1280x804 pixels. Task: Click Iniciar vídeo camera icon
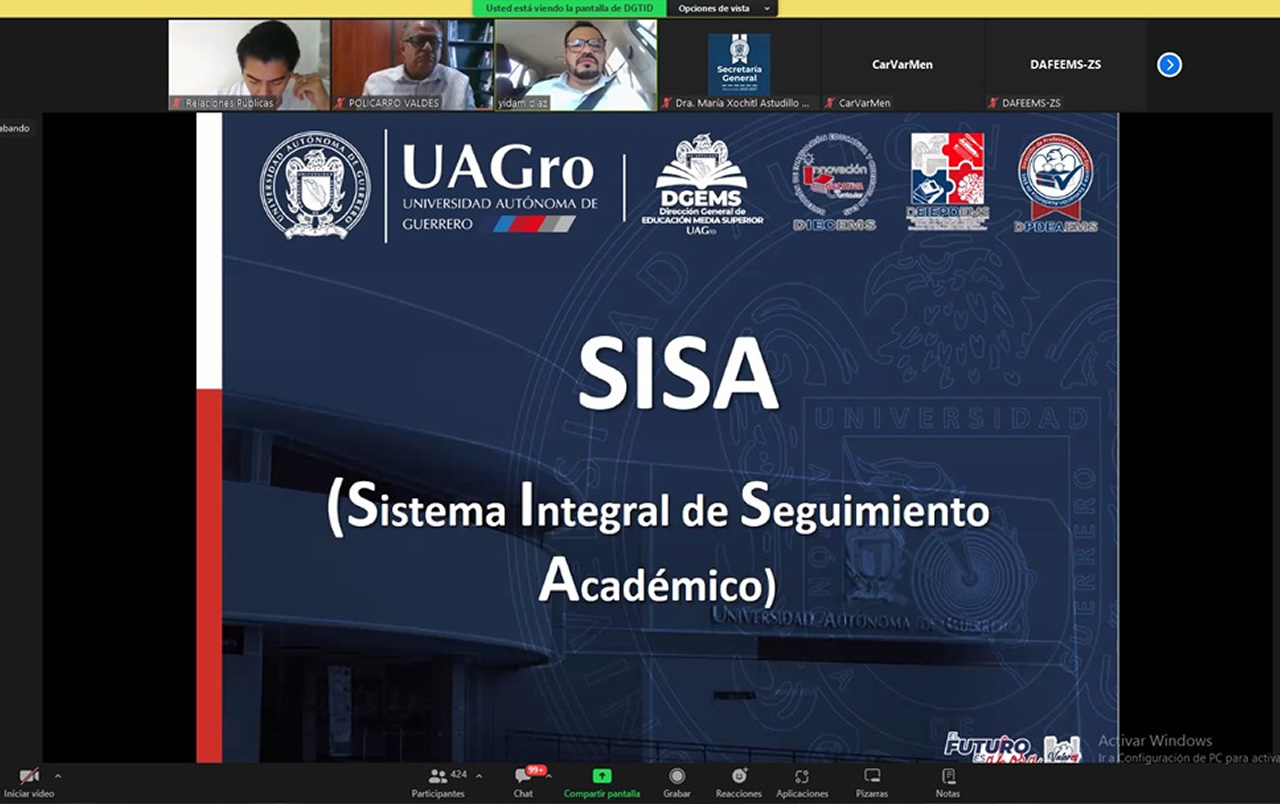click(x=29, y=776)
